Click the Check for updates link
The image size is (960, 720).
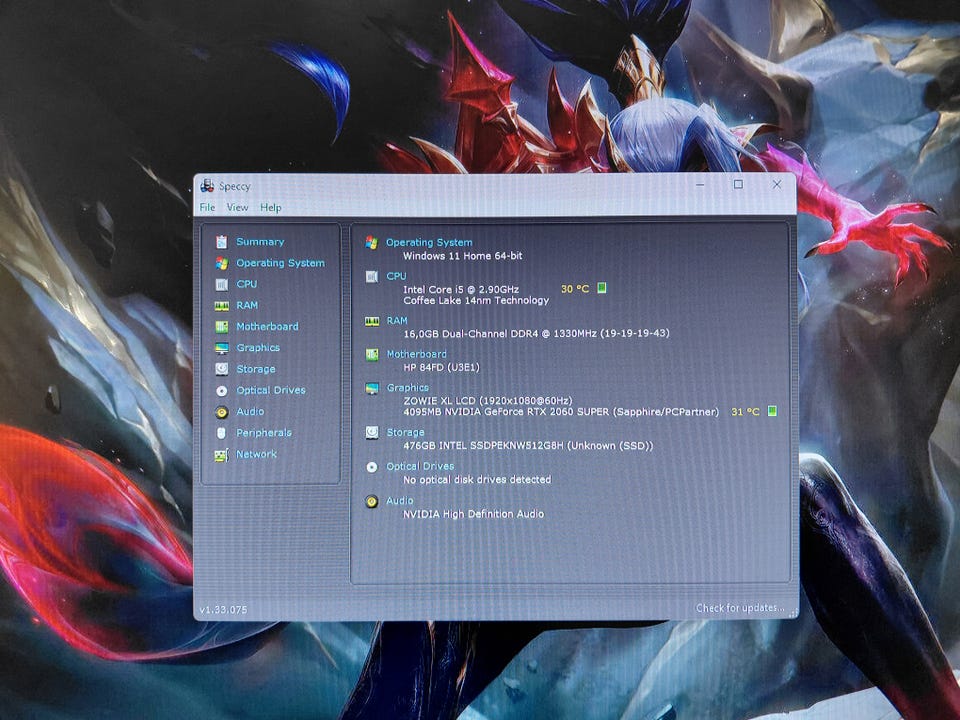[x=740, y=608]
